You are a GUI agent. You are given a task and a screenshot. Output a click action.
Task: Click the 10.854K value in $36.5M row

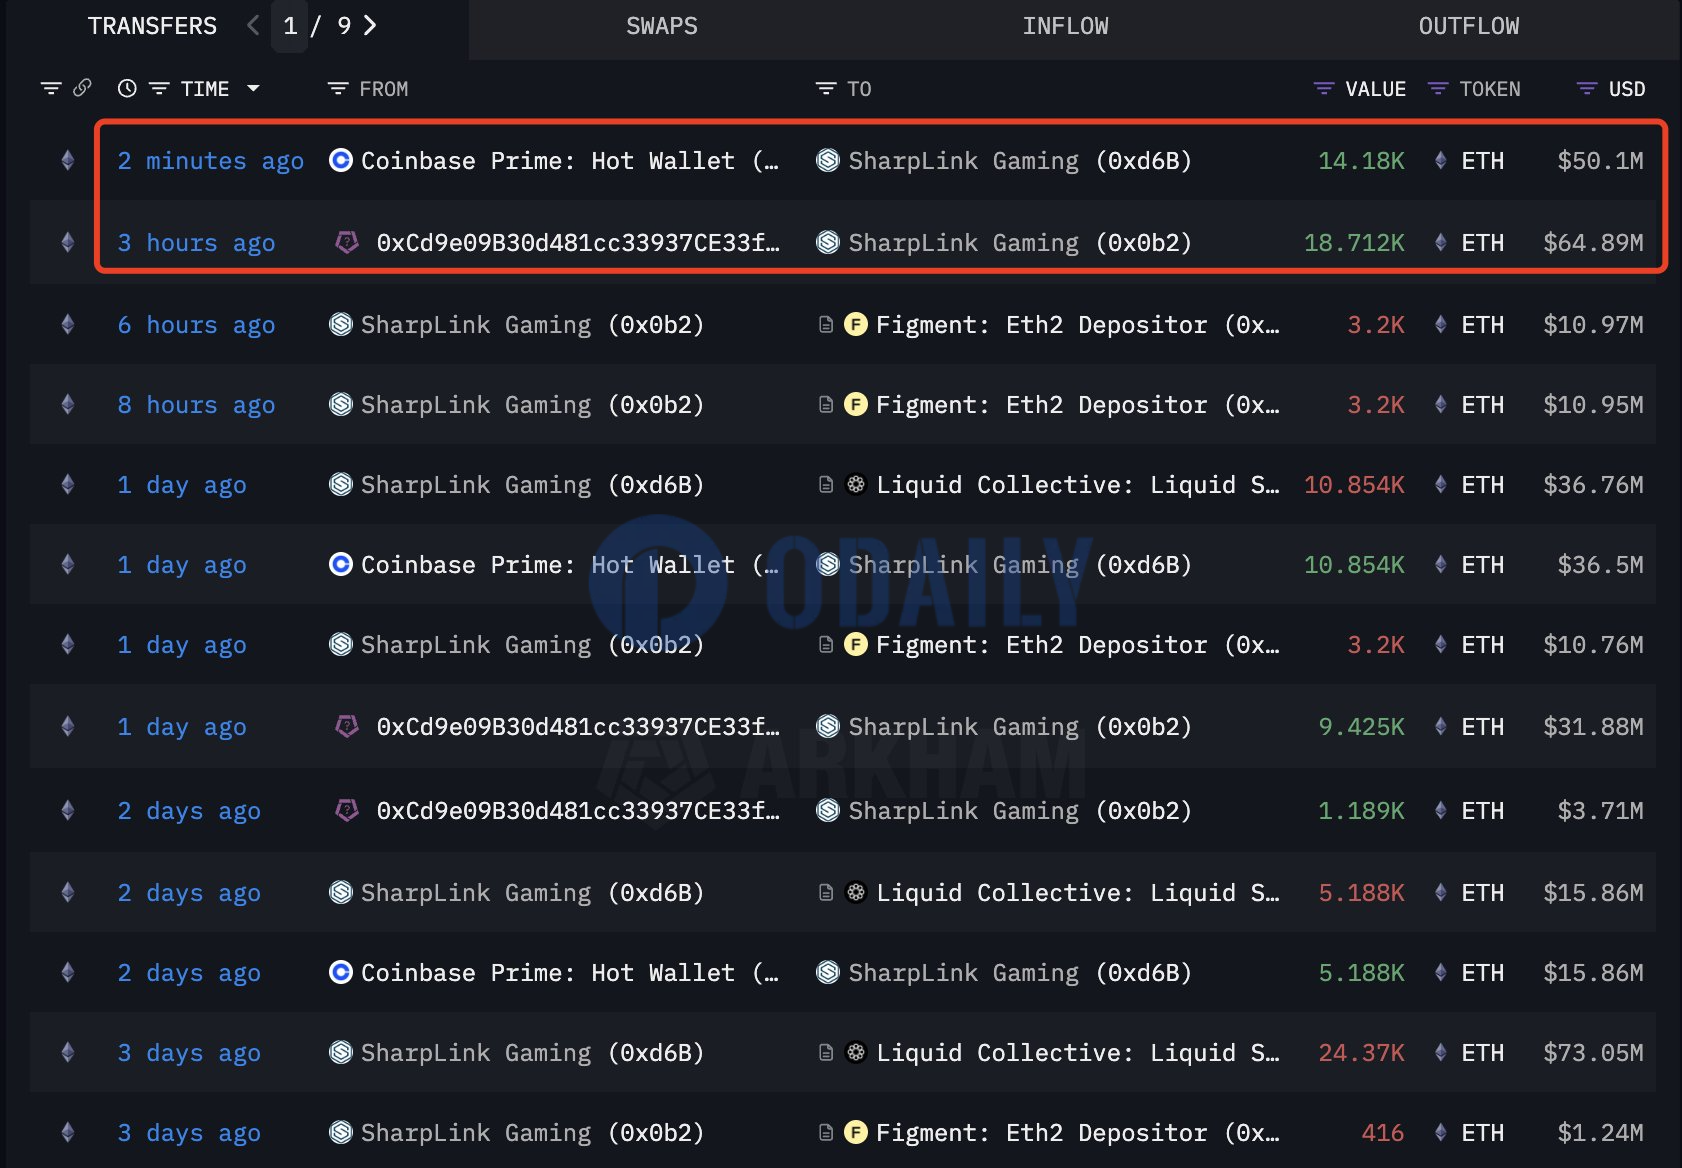click(x=1354, y=565)
